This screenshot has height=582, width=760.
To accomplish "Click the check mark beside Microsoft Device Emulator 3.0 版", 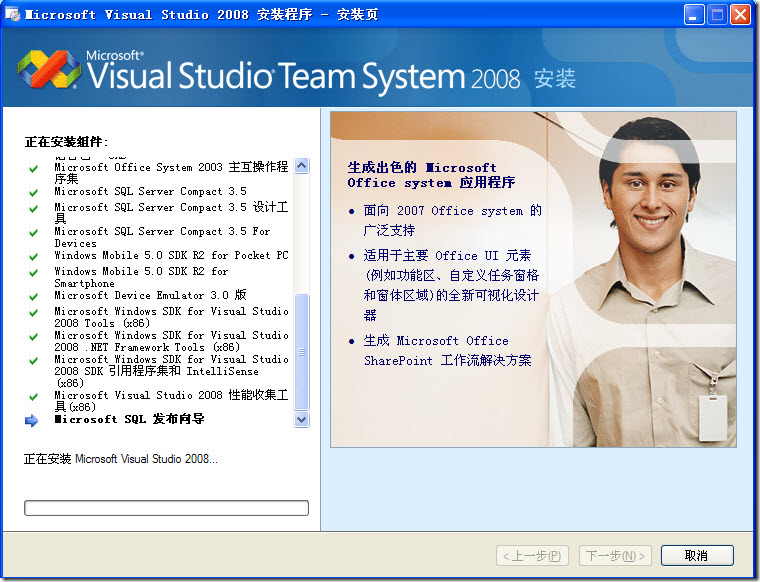I will point(33,297).
